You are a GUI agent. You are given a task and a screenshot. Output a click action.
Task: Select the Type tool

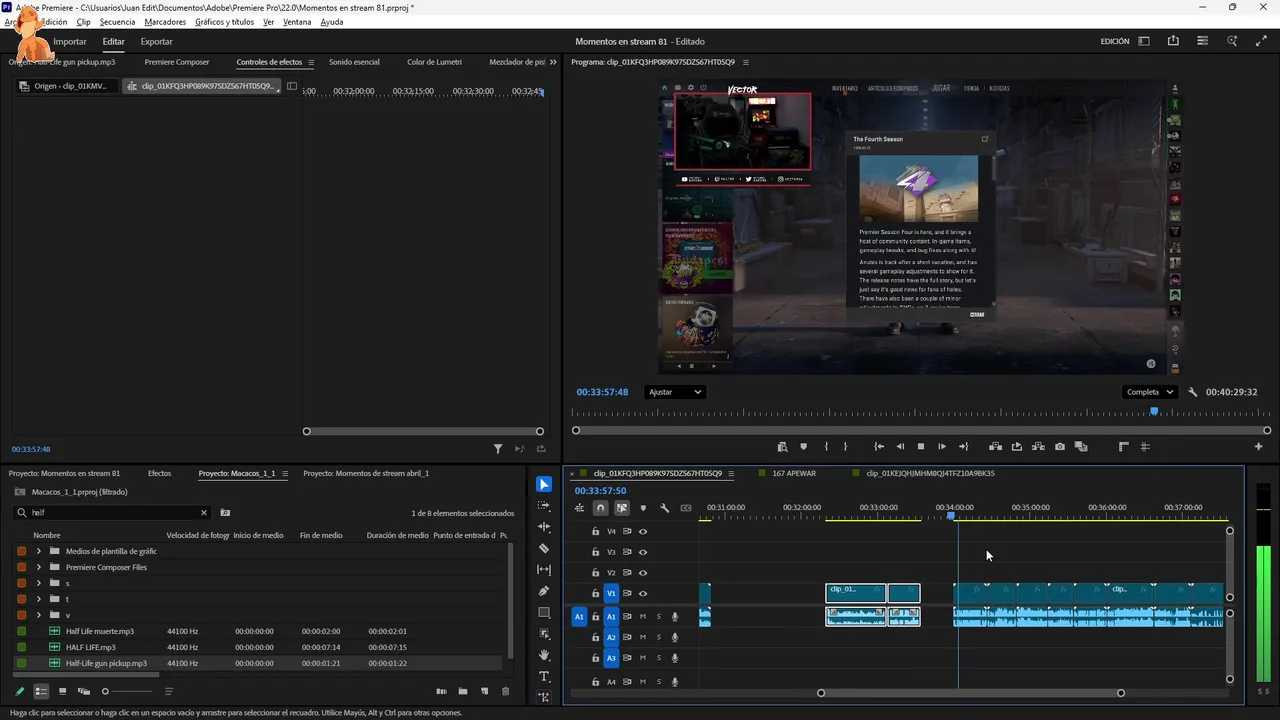(x=544, y=676)
